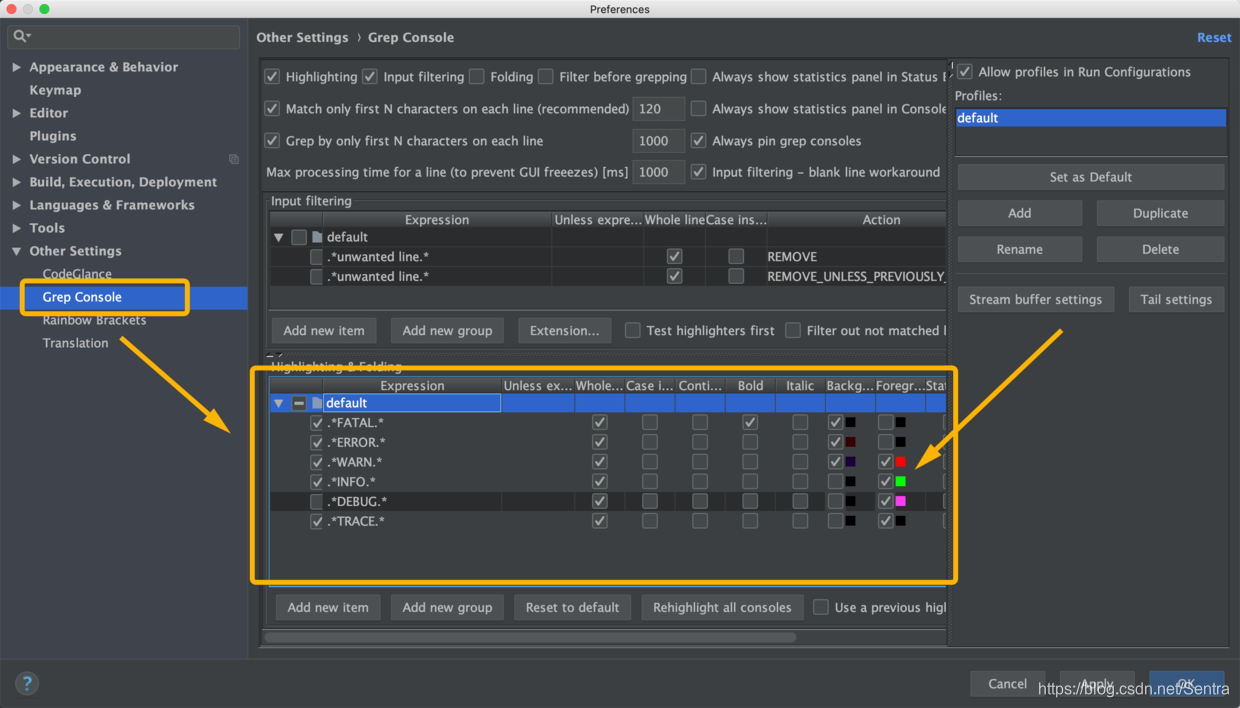Image resolution: width=1240 pixels, height=708 pixels.
Task: Select Translation settings
Action: click(75, 343)
